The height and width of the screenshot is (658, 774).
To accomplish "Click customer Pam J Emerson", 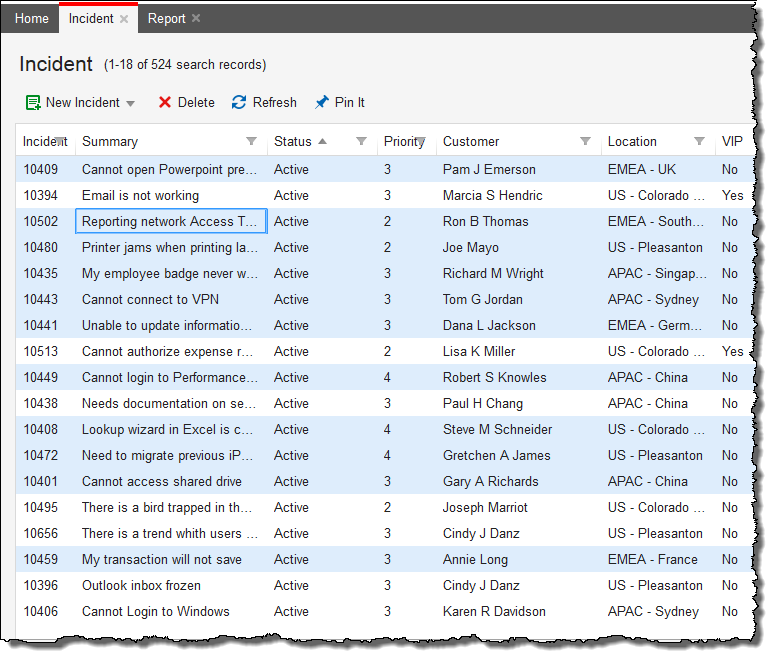I will click(x=489, y=169).
